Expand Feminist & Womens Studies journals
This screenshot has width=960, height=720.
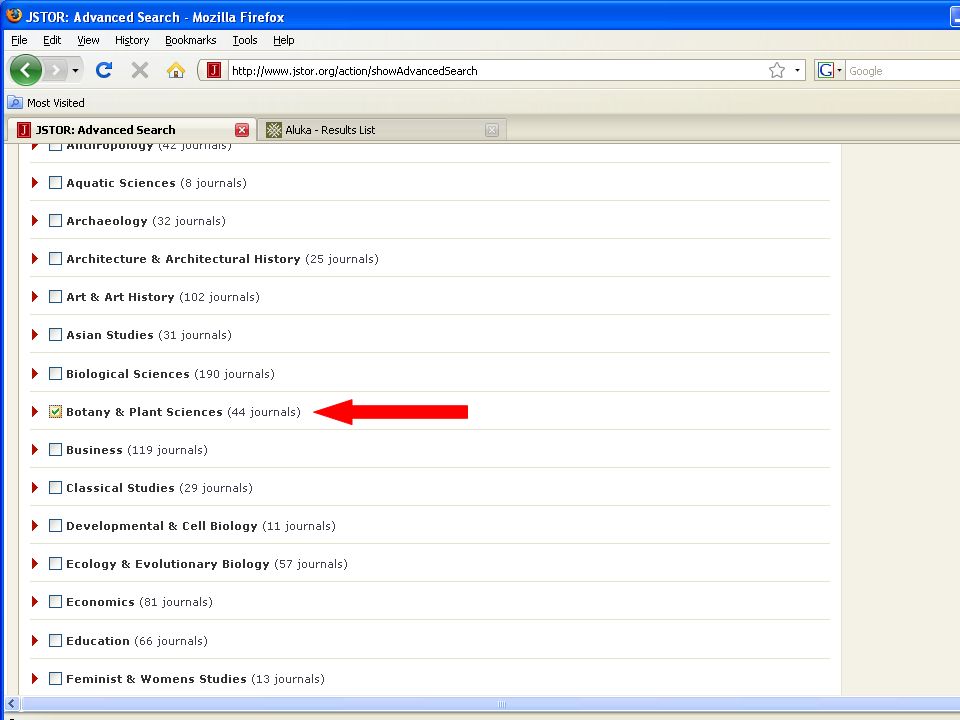coord(35,678)
